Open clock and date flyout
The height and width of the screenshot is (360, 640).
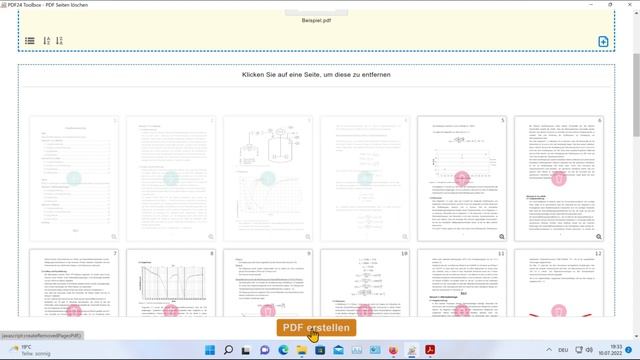pyautogui.click(x=611, y=350)
